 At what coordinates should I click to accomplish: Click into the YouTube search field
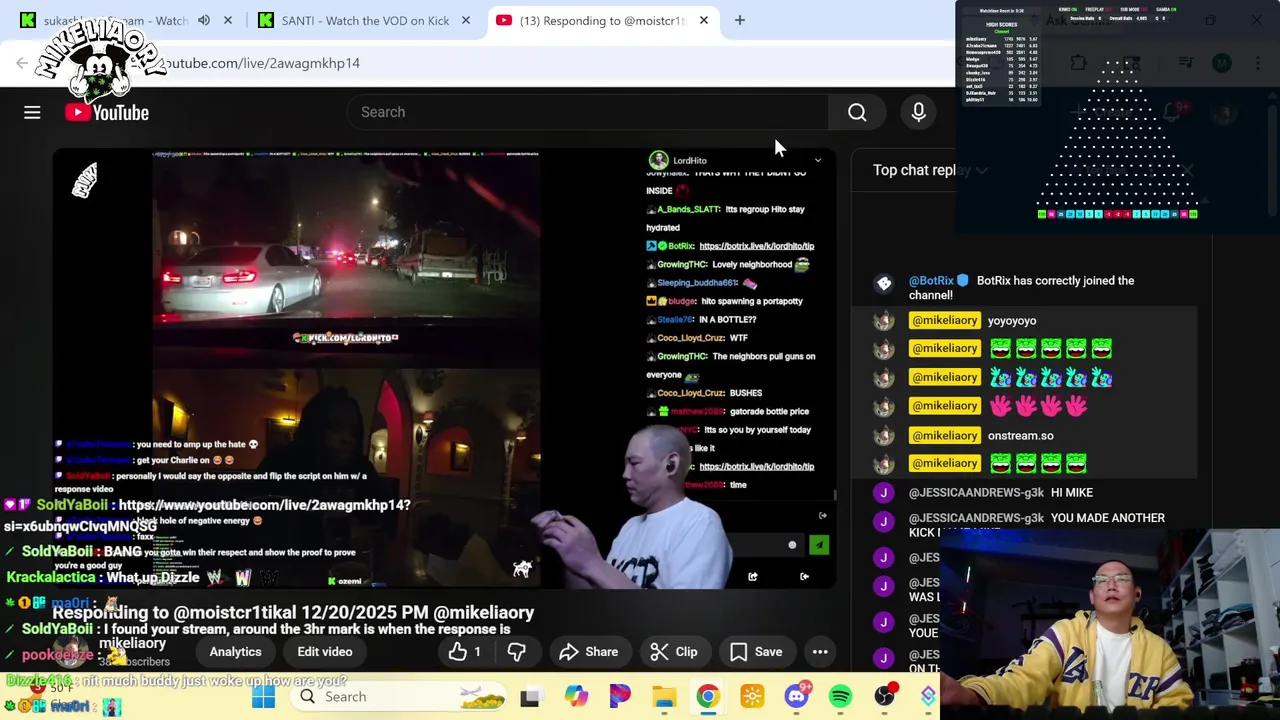click(x=588, y=112)
